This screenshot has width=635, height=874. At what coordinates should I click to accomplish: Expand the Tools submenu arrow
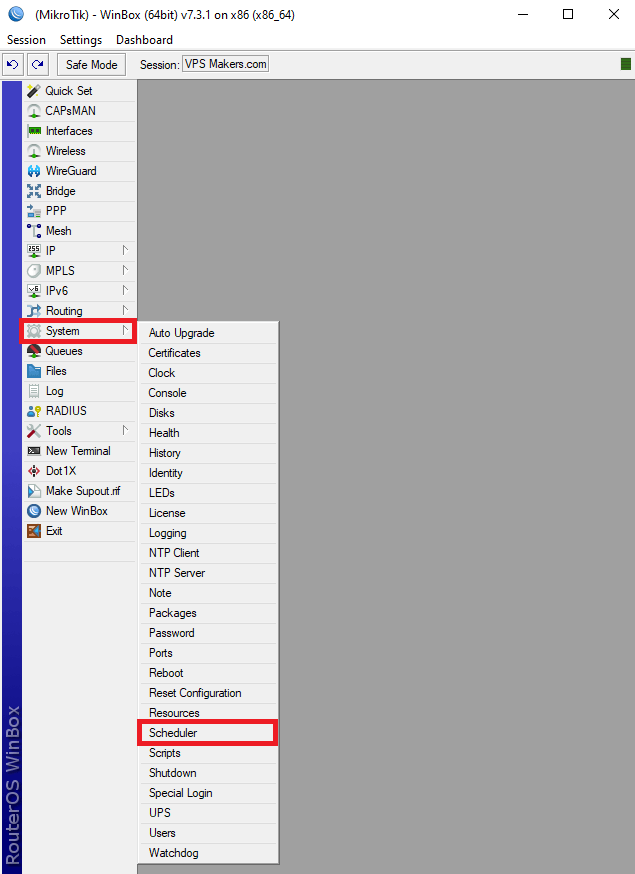point(125,430)
